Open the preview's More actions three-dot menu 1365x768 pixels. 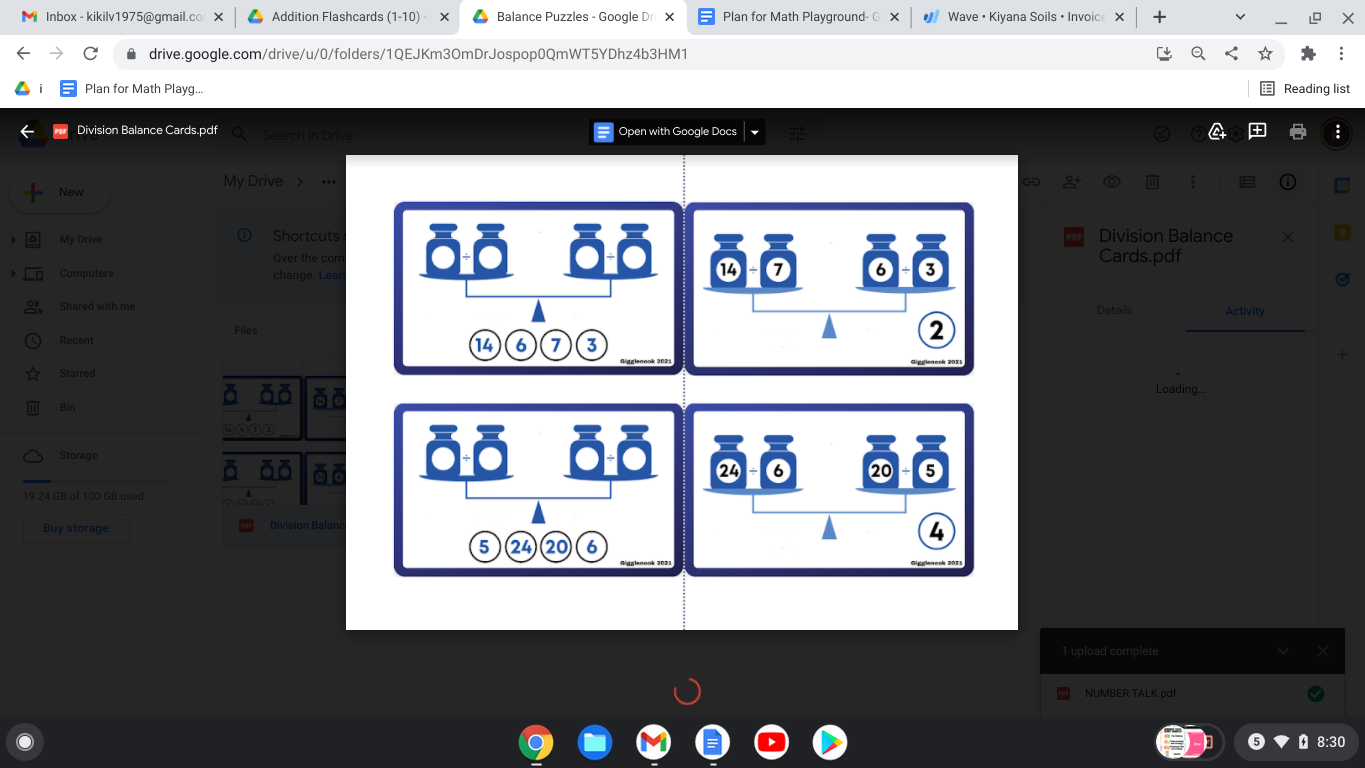coord(1337,131)
